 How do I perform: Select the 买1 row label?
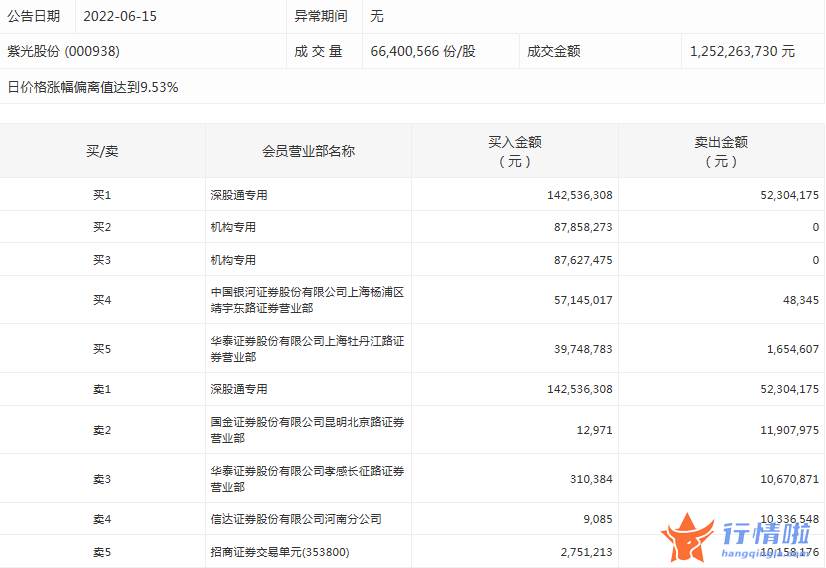coord(102,195)
